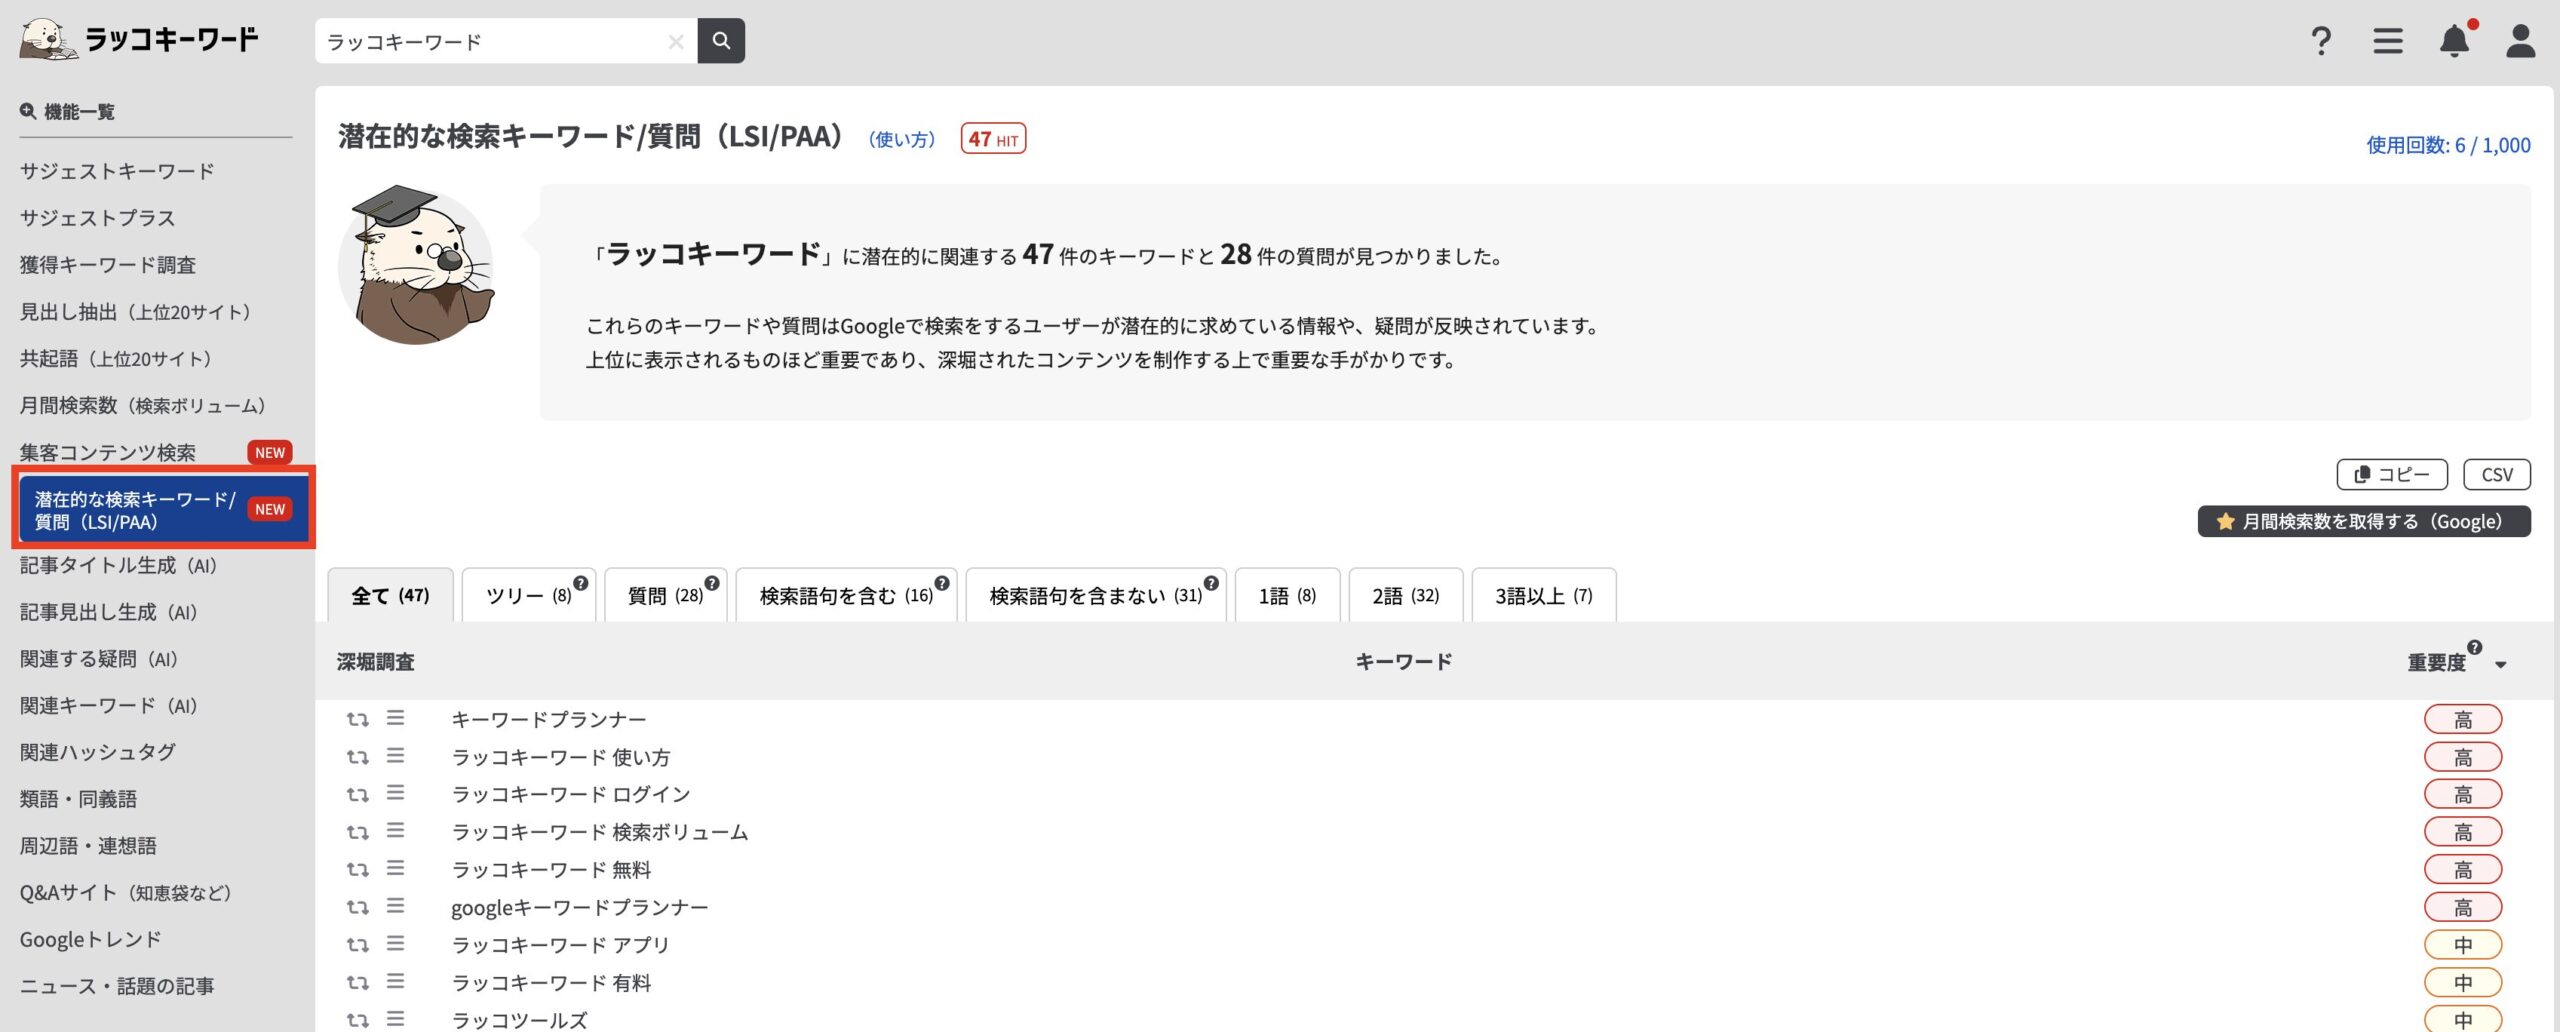Open list menu for ラッコキーワード ログイン row
The image size is (2560, 1032).
396,793
